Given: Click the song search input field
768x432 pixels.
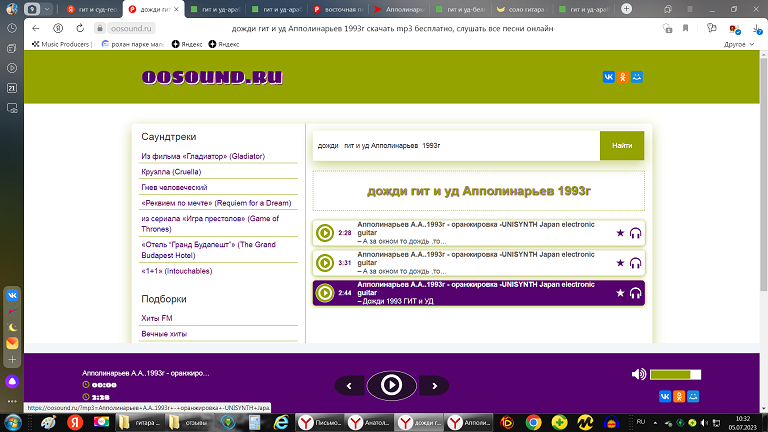Looking at the screenshot, I should 456,145.
